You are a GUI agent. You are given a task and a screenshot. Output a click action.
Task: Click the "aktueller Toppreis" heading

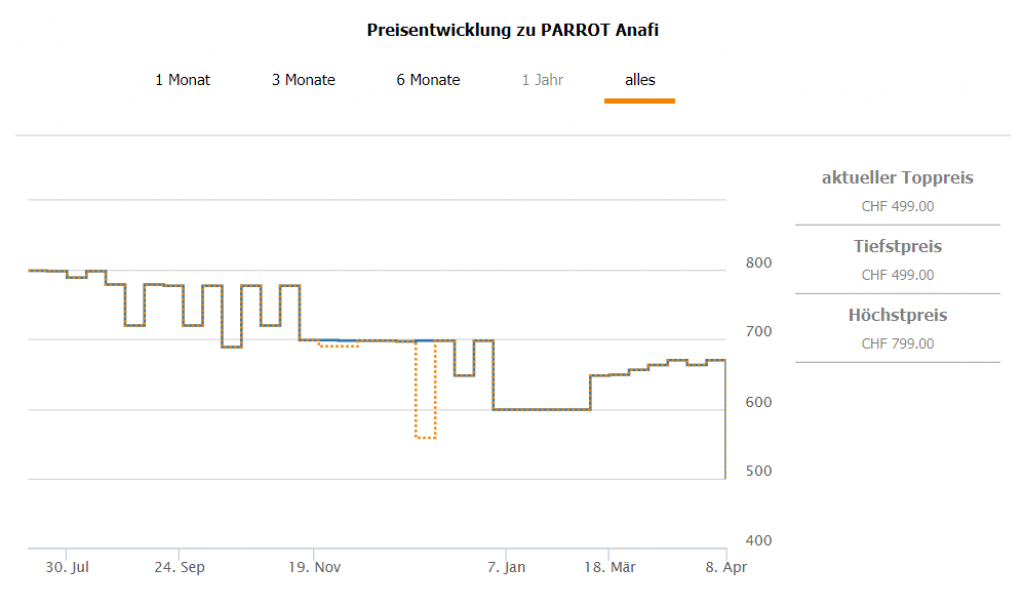point(897,178)
